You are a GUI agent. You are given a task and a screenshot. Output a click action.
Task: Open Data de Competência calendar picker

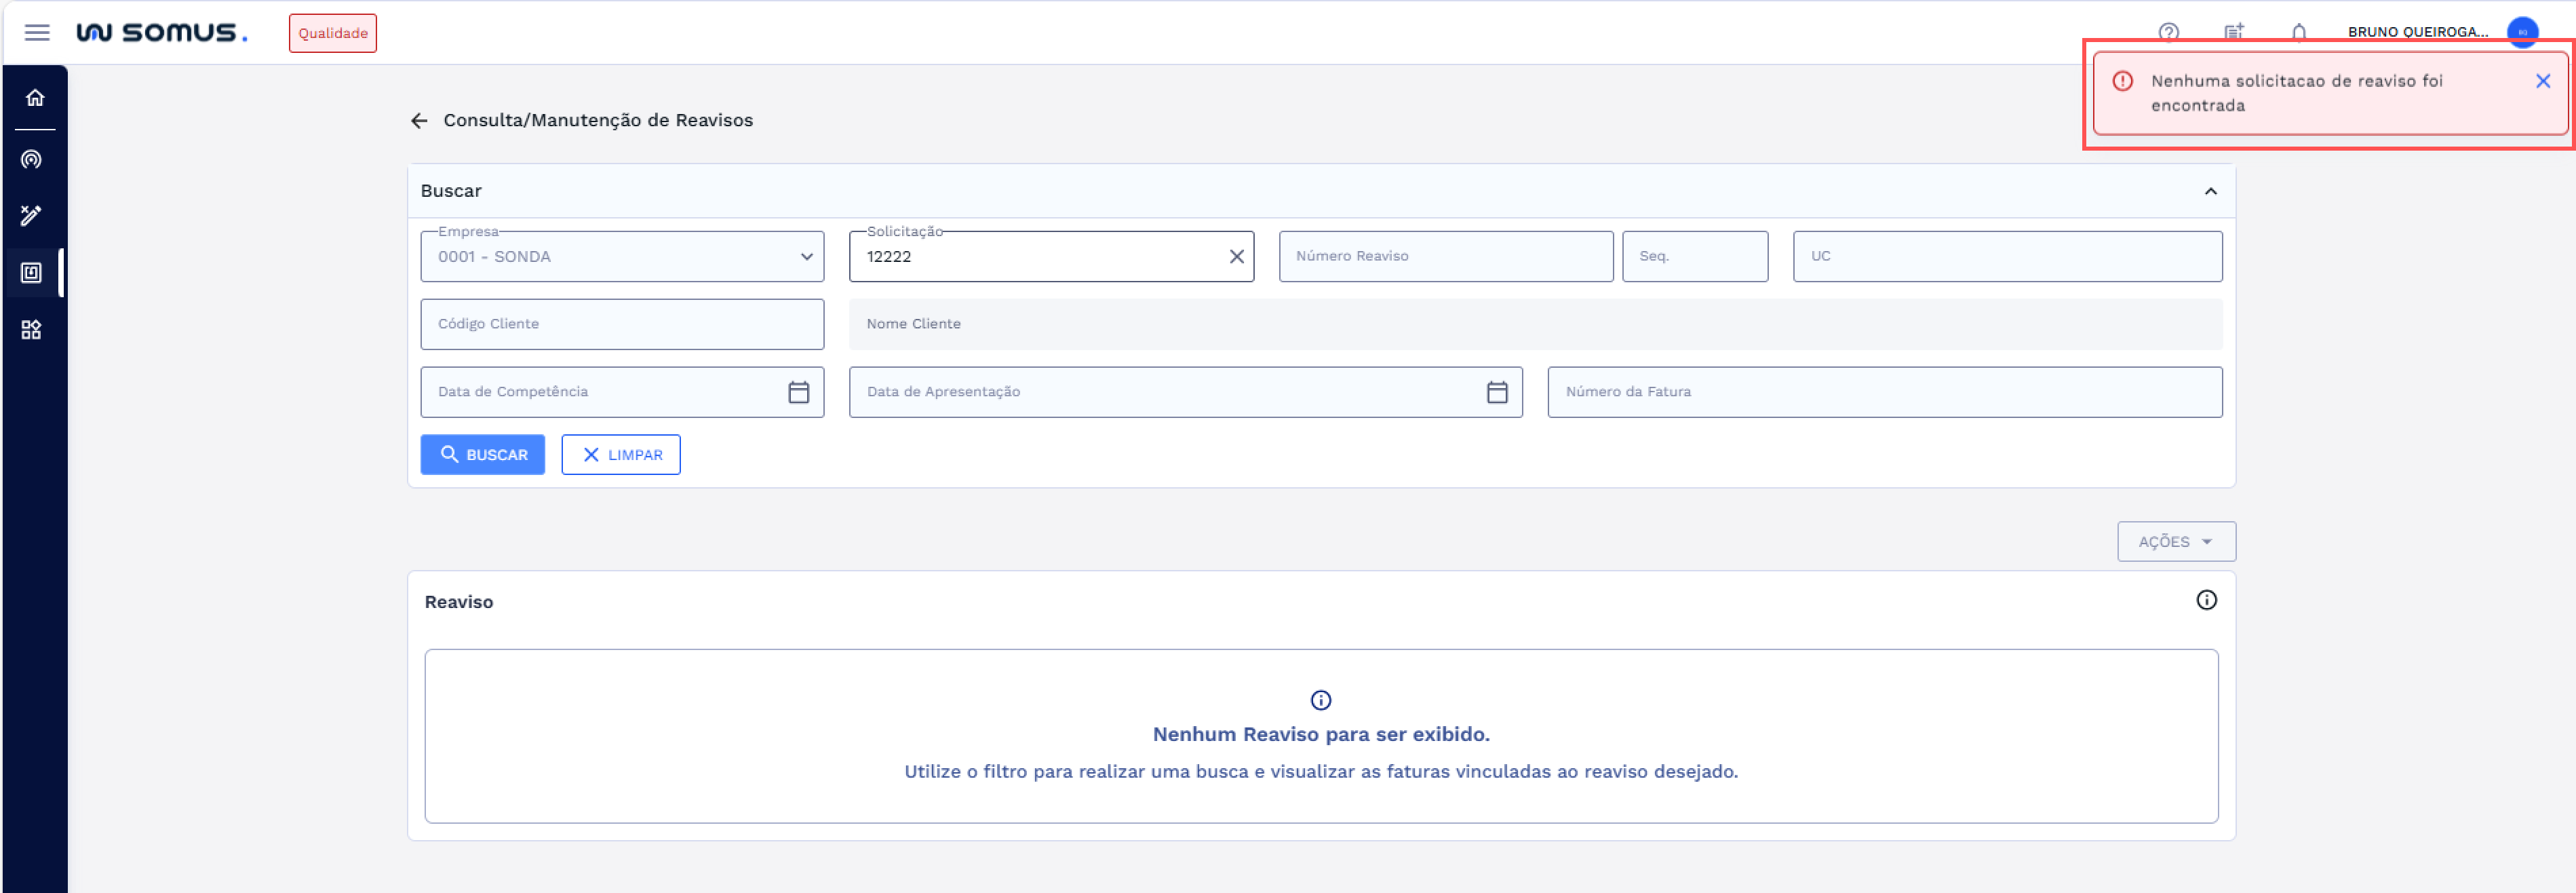click(x=798, y=392)
